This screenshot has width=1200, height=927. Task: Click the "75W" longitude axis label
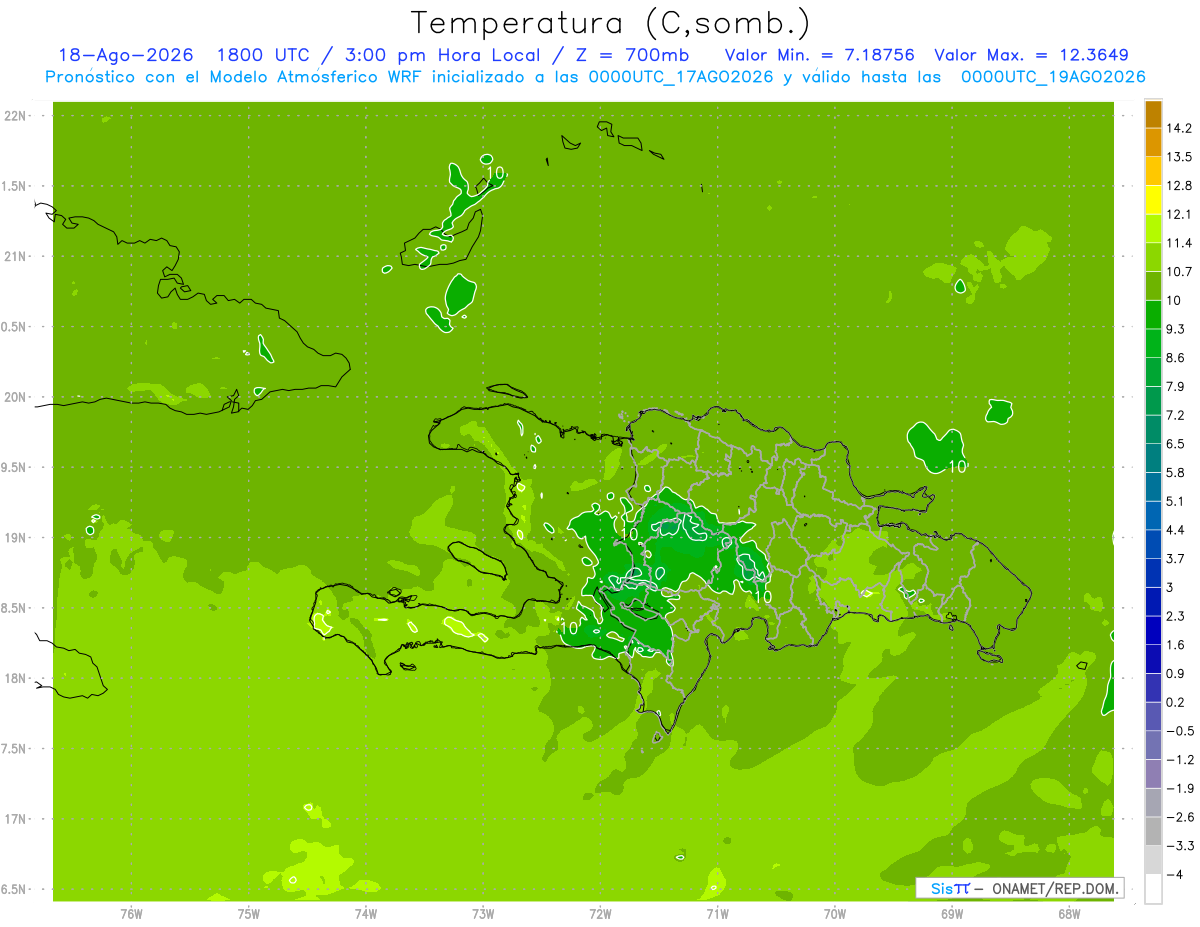point(249,913)
